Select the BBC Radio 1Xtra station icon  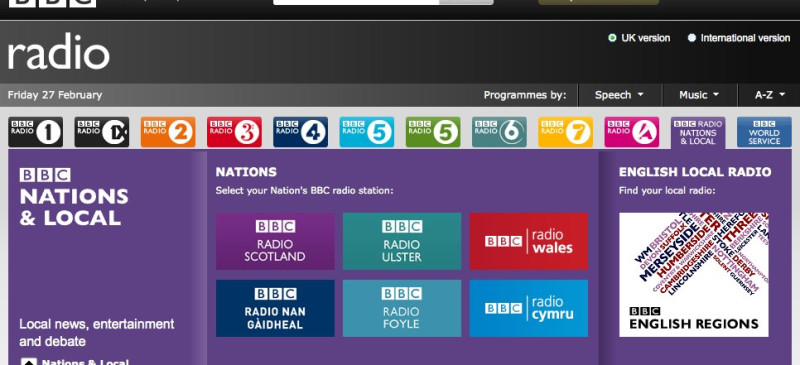pyautogui.click(x=102, y=132)
